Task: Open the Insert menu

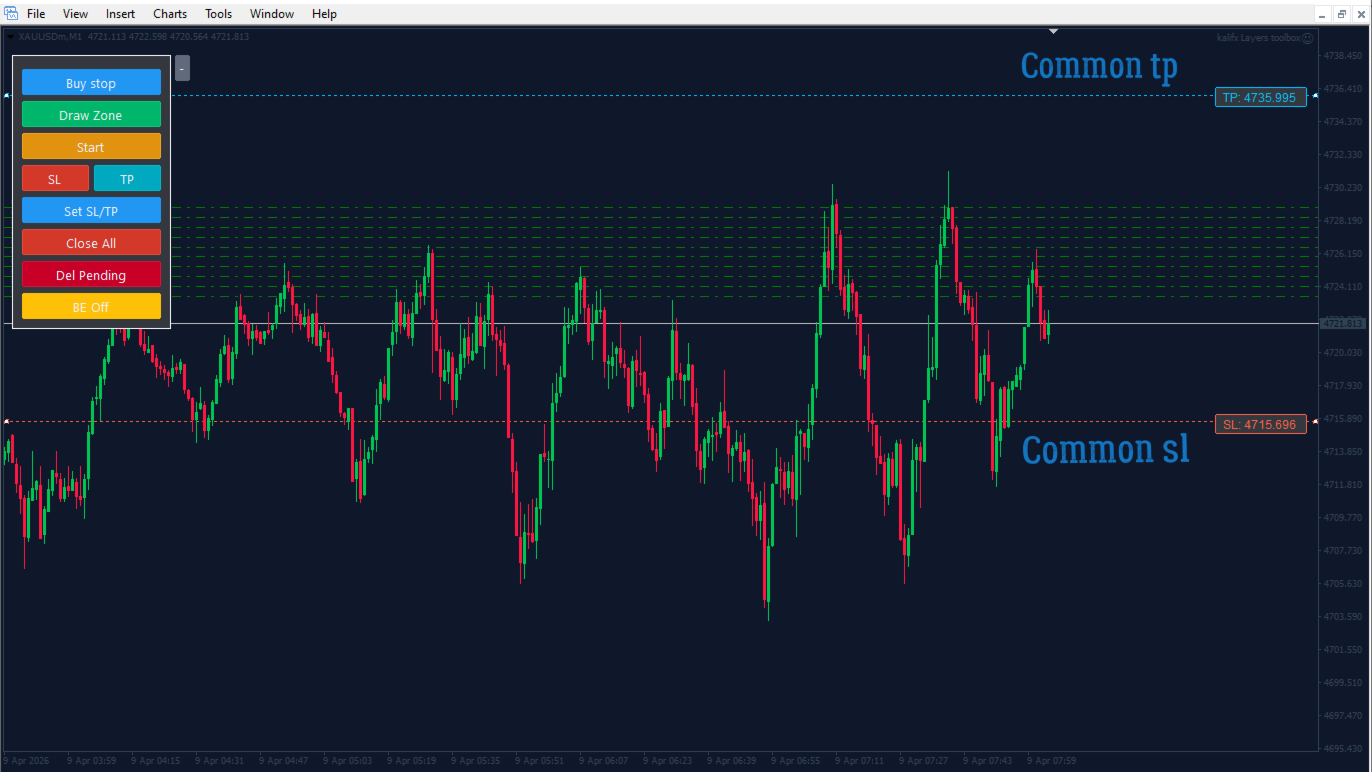Action: [x=120, y=14]
